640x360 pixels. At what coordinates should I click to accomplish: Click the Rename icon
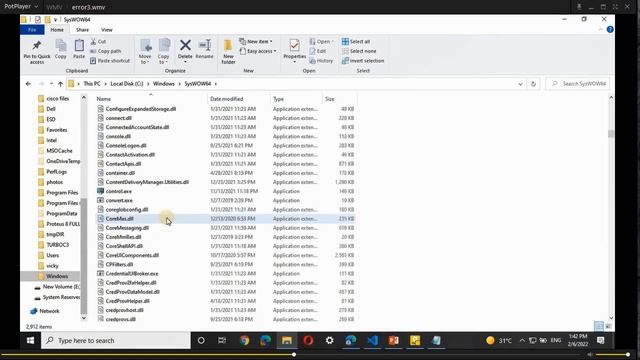204,45
